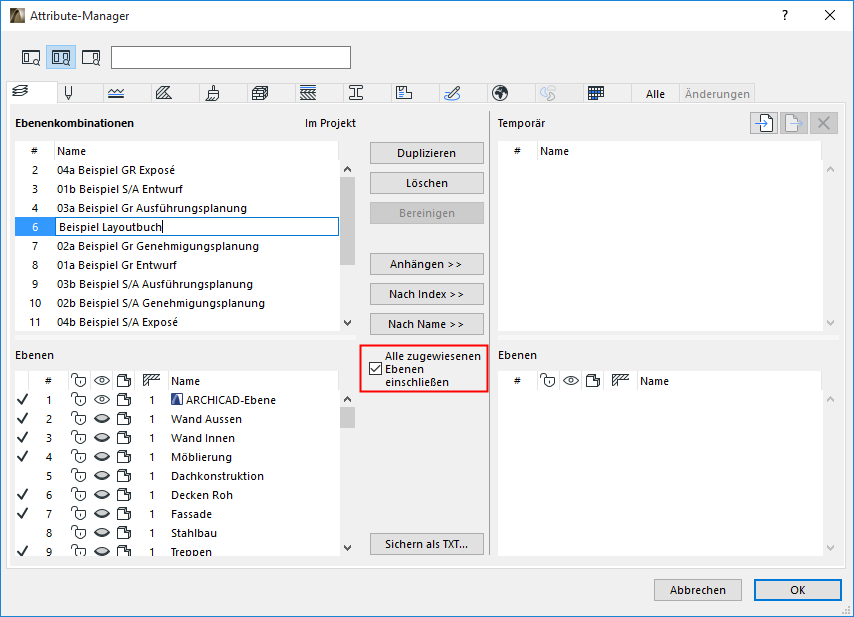Click the Bereinigen button
This screenshot has width=854, height=617.
tap(426, 213)
